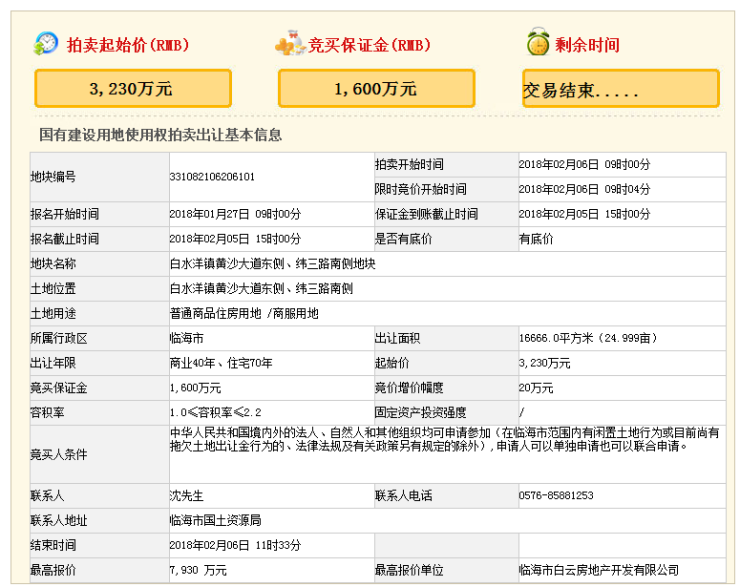Click contact address 临海市国土资源局
Viewport: 740px width, 587px height.
215,521
